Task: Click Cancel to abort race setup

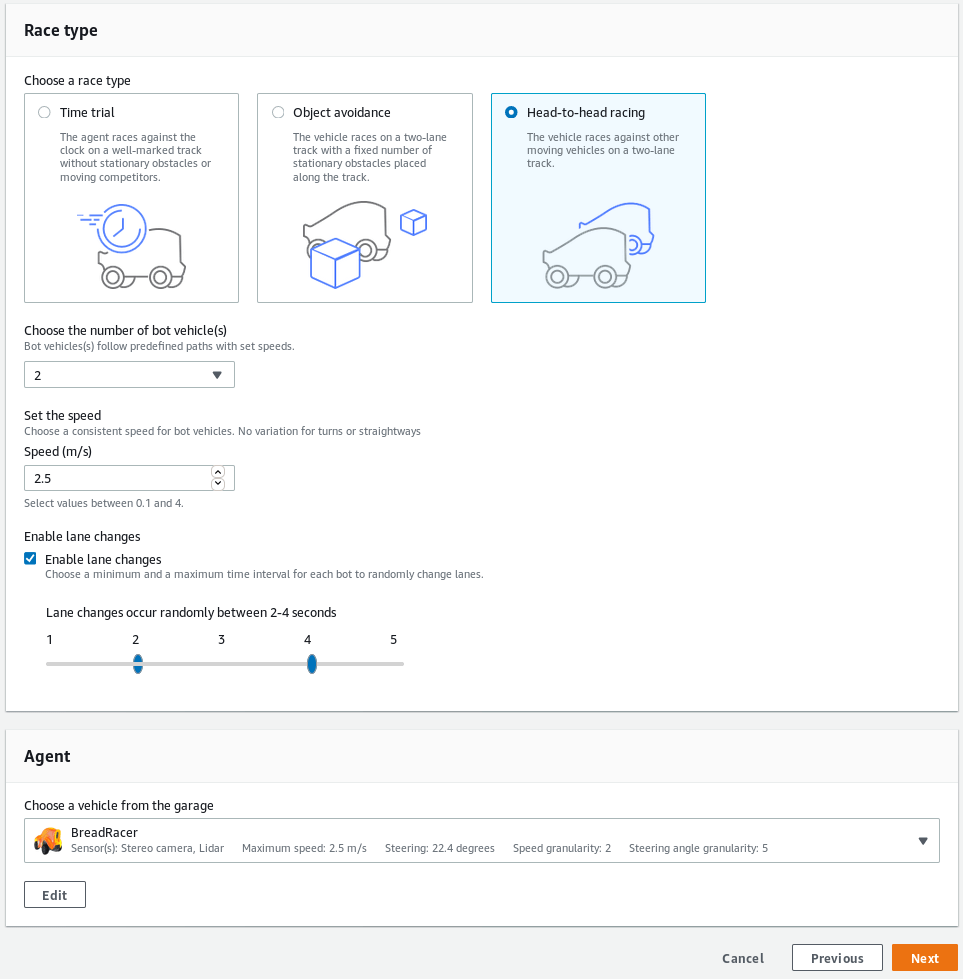Action: coord(743,957)
